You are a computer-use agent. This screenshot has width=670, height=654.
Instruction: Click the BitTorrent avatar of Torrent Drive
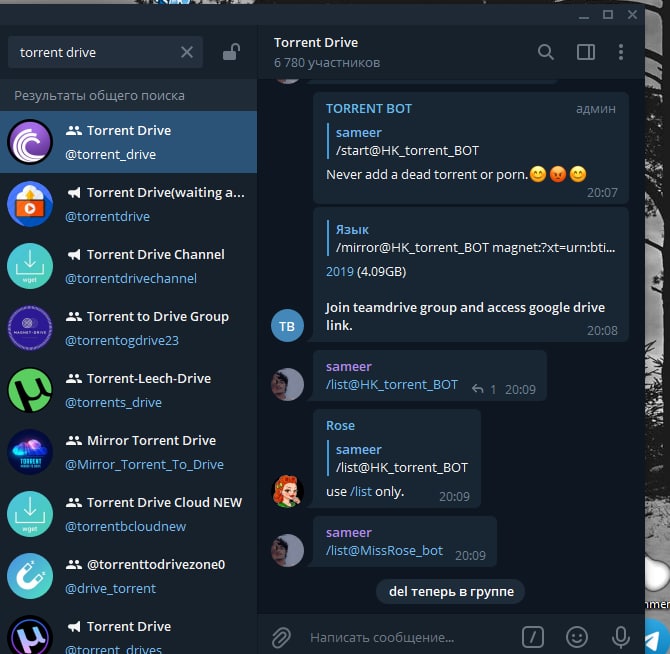click(30, 142)
